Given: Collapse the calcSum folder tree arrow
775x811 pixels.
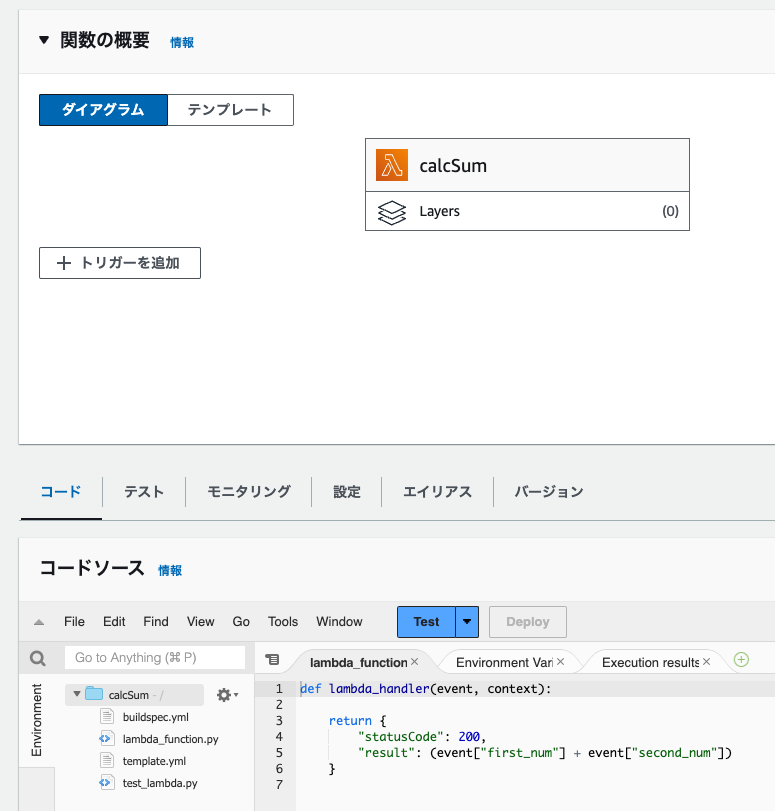Looking at the screenshot, I should (x=77, y=694).
